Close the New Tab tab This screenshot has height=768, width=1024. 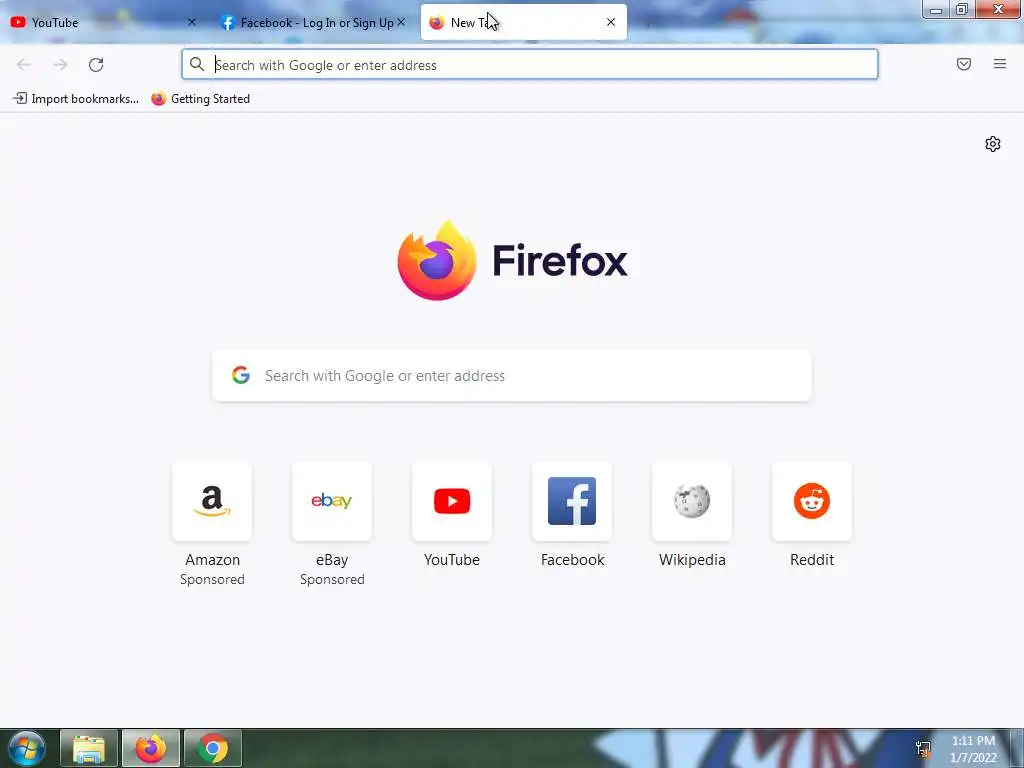(x=611, y=22)
